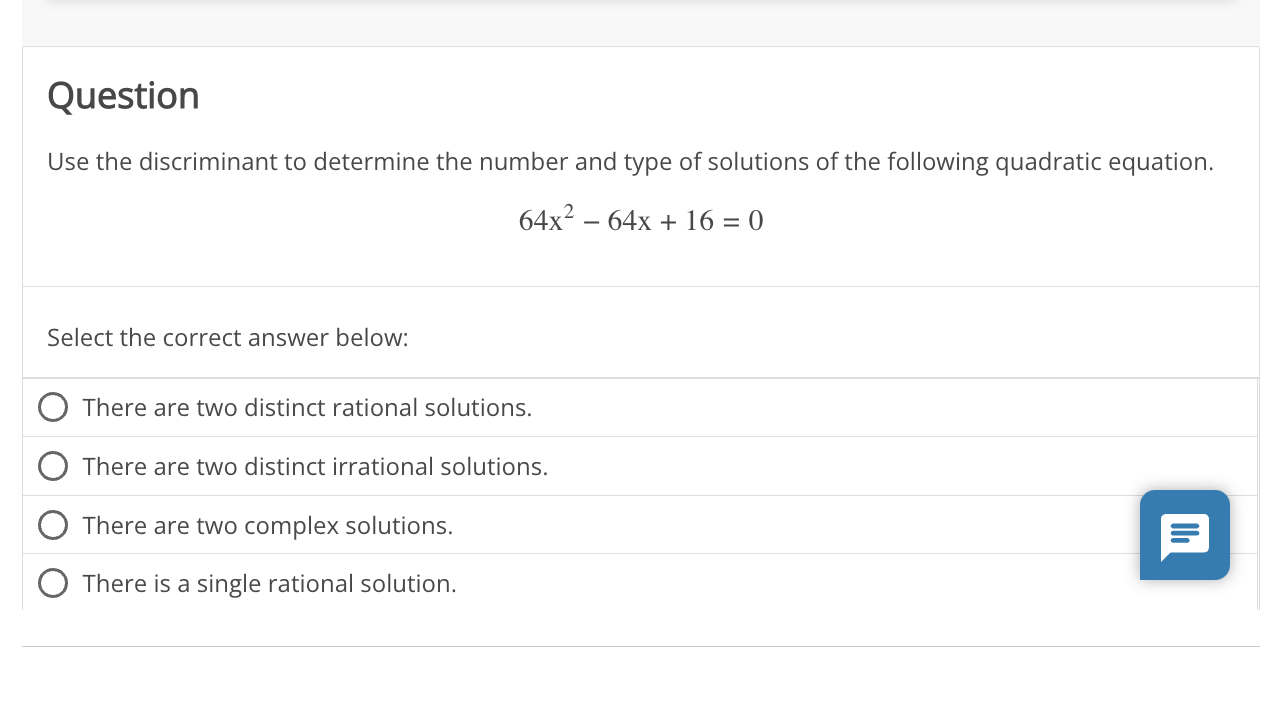Click the single rational solution answer text

(x=268, y=583)
